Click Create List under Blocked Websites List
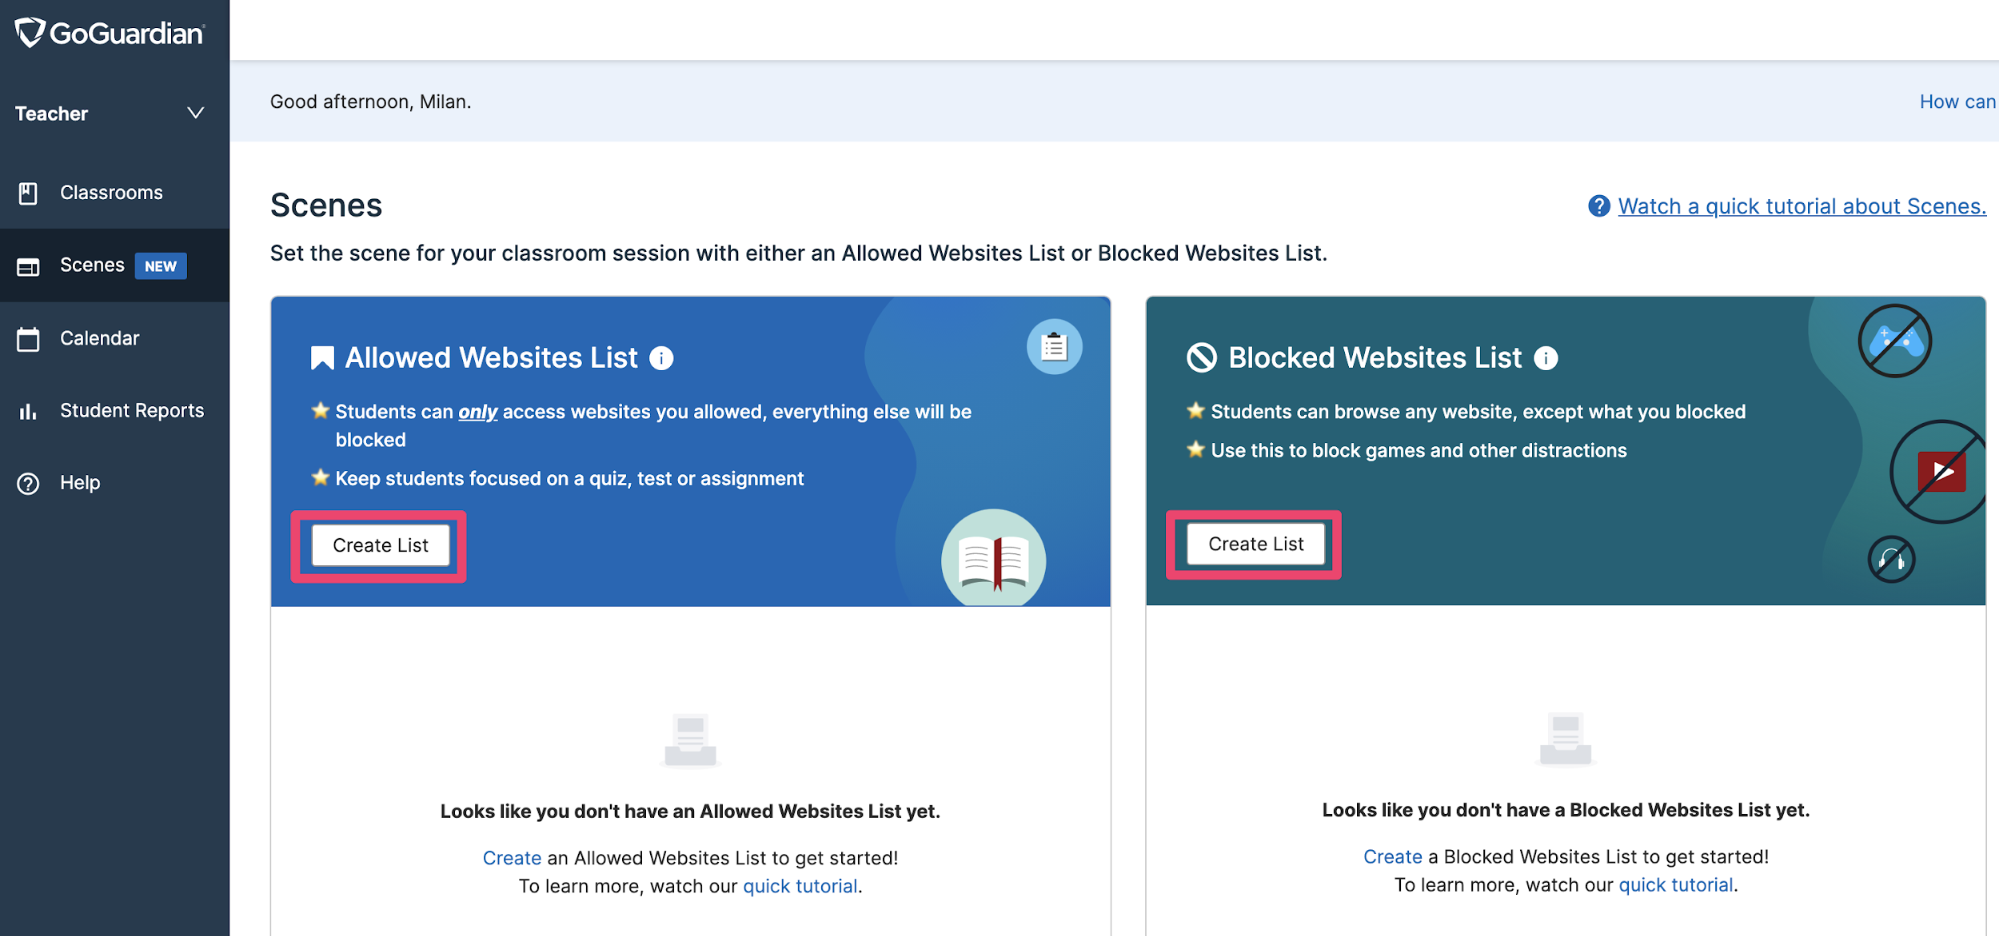The height and width of the screenshot is (936, 1999). click(1255, 544)
